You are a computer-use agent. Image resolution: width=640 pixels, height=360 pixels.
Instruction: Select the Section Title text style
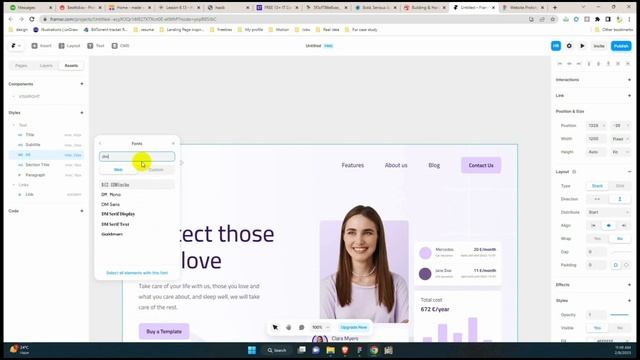click(x=46, y=165)
